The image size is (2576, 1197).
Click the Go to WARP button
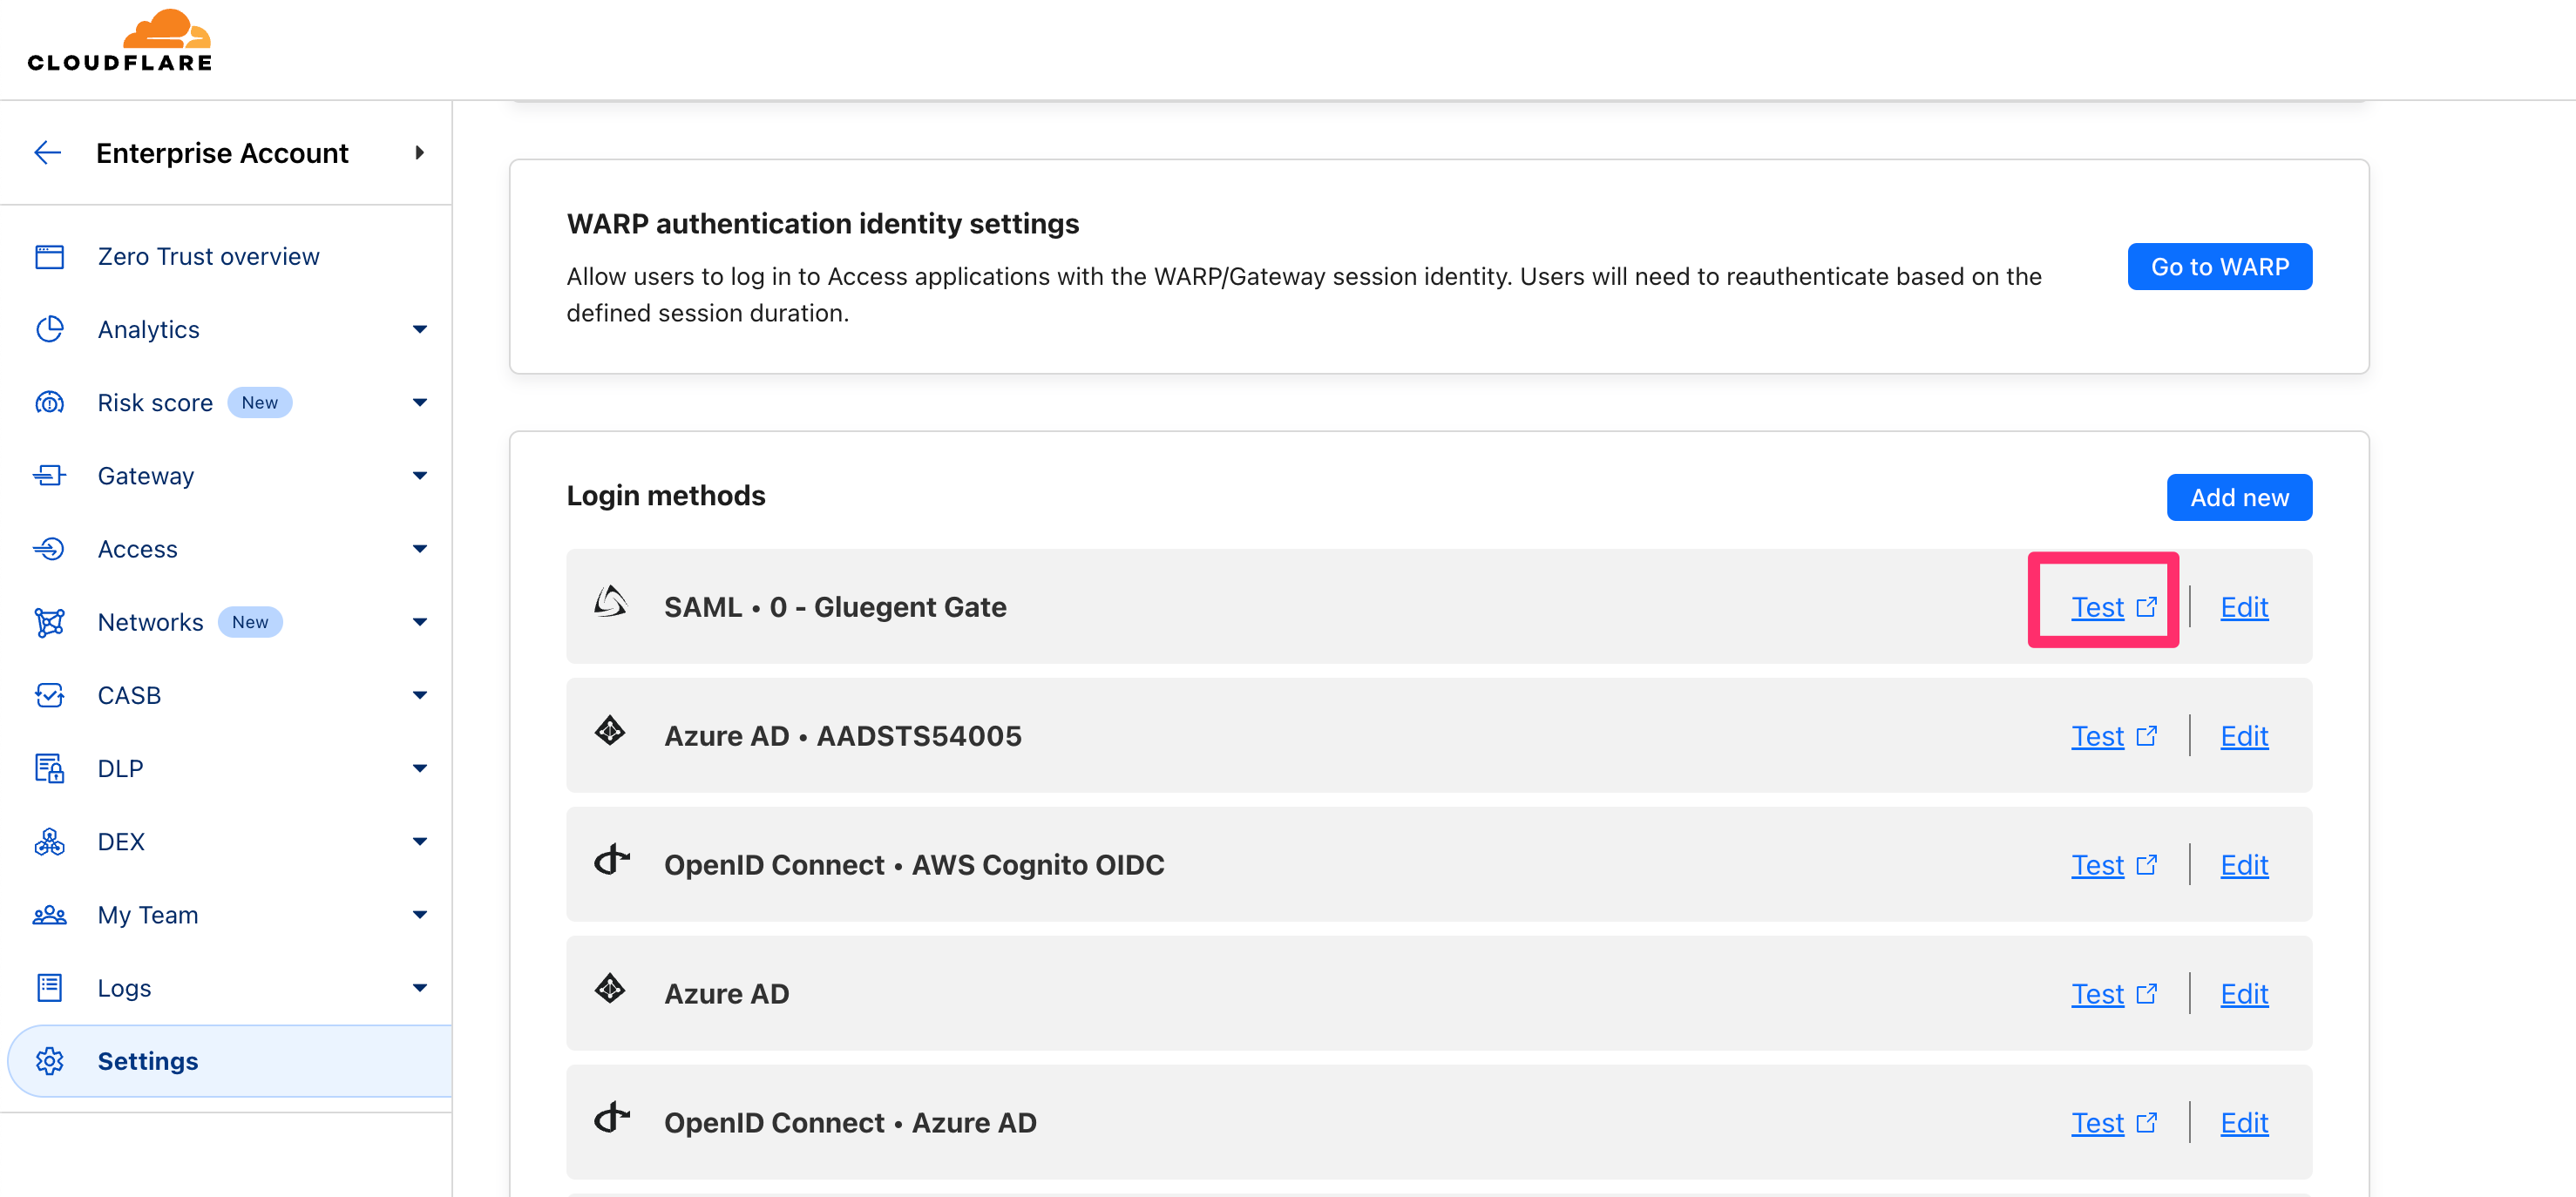tap(2219, 266)
